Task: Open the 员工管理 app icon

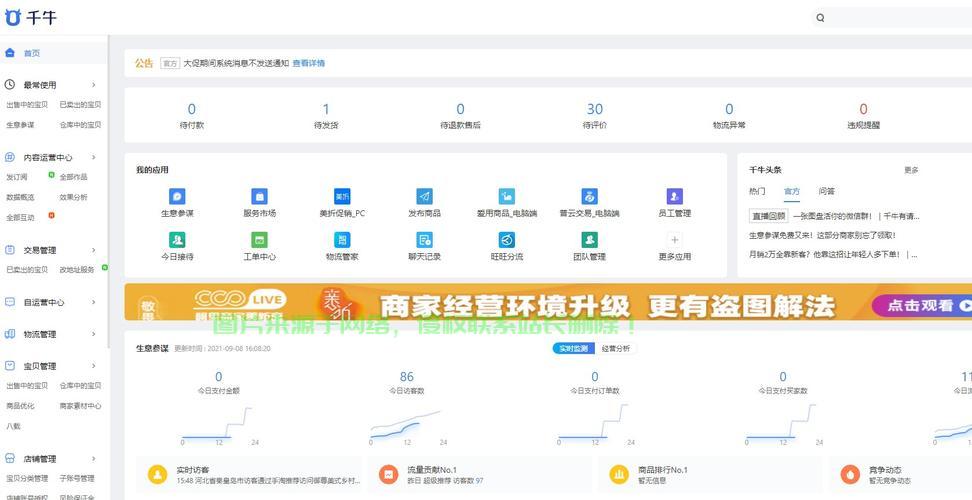Action: coord(674,196)
